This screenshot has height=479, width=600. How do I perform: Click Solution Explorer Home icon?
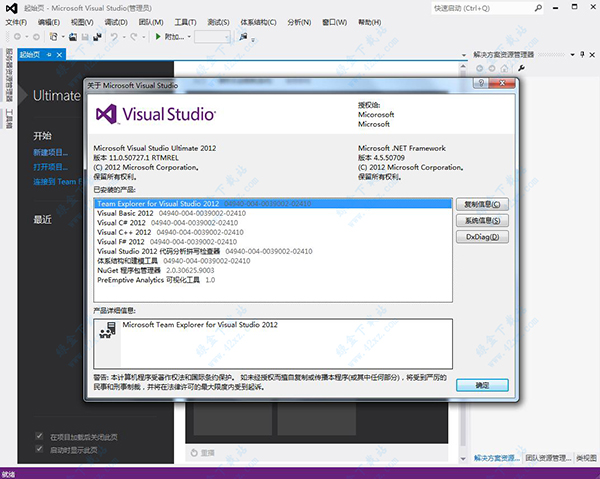(x=504, y=68)
